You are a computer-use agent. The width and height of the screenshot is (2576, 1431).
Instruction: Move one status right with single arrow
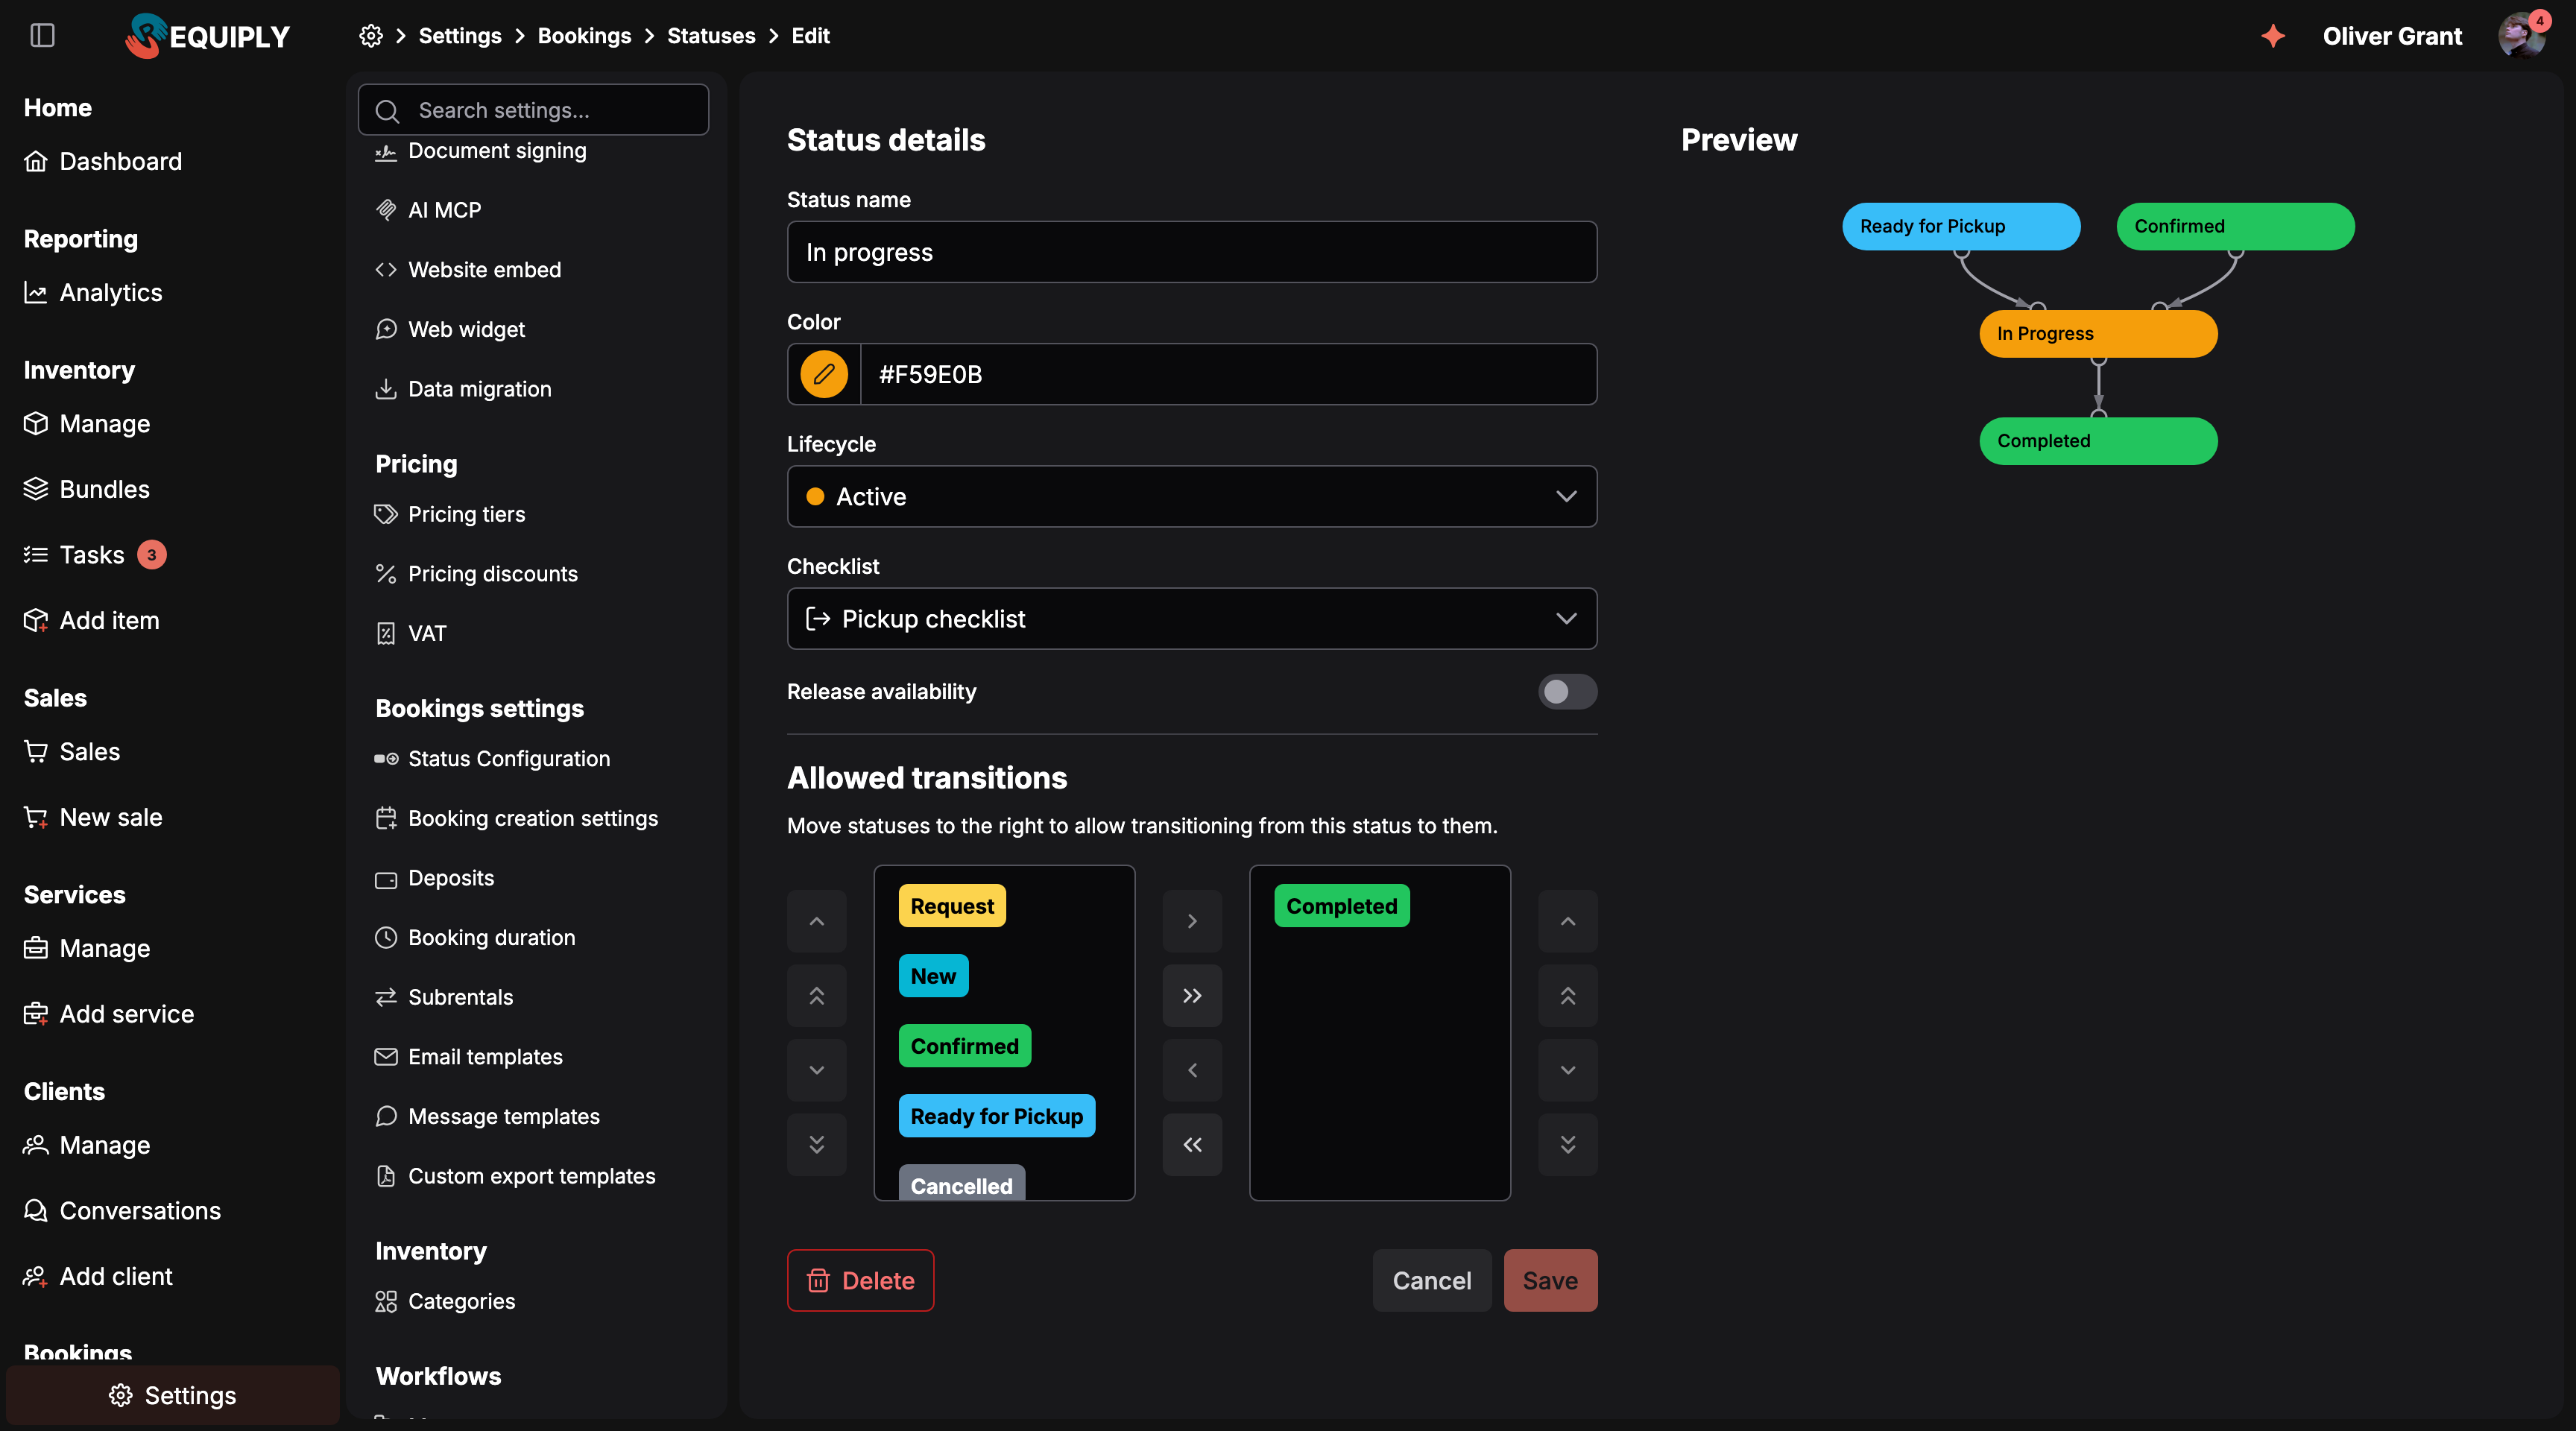click(x=1192, y=921)
